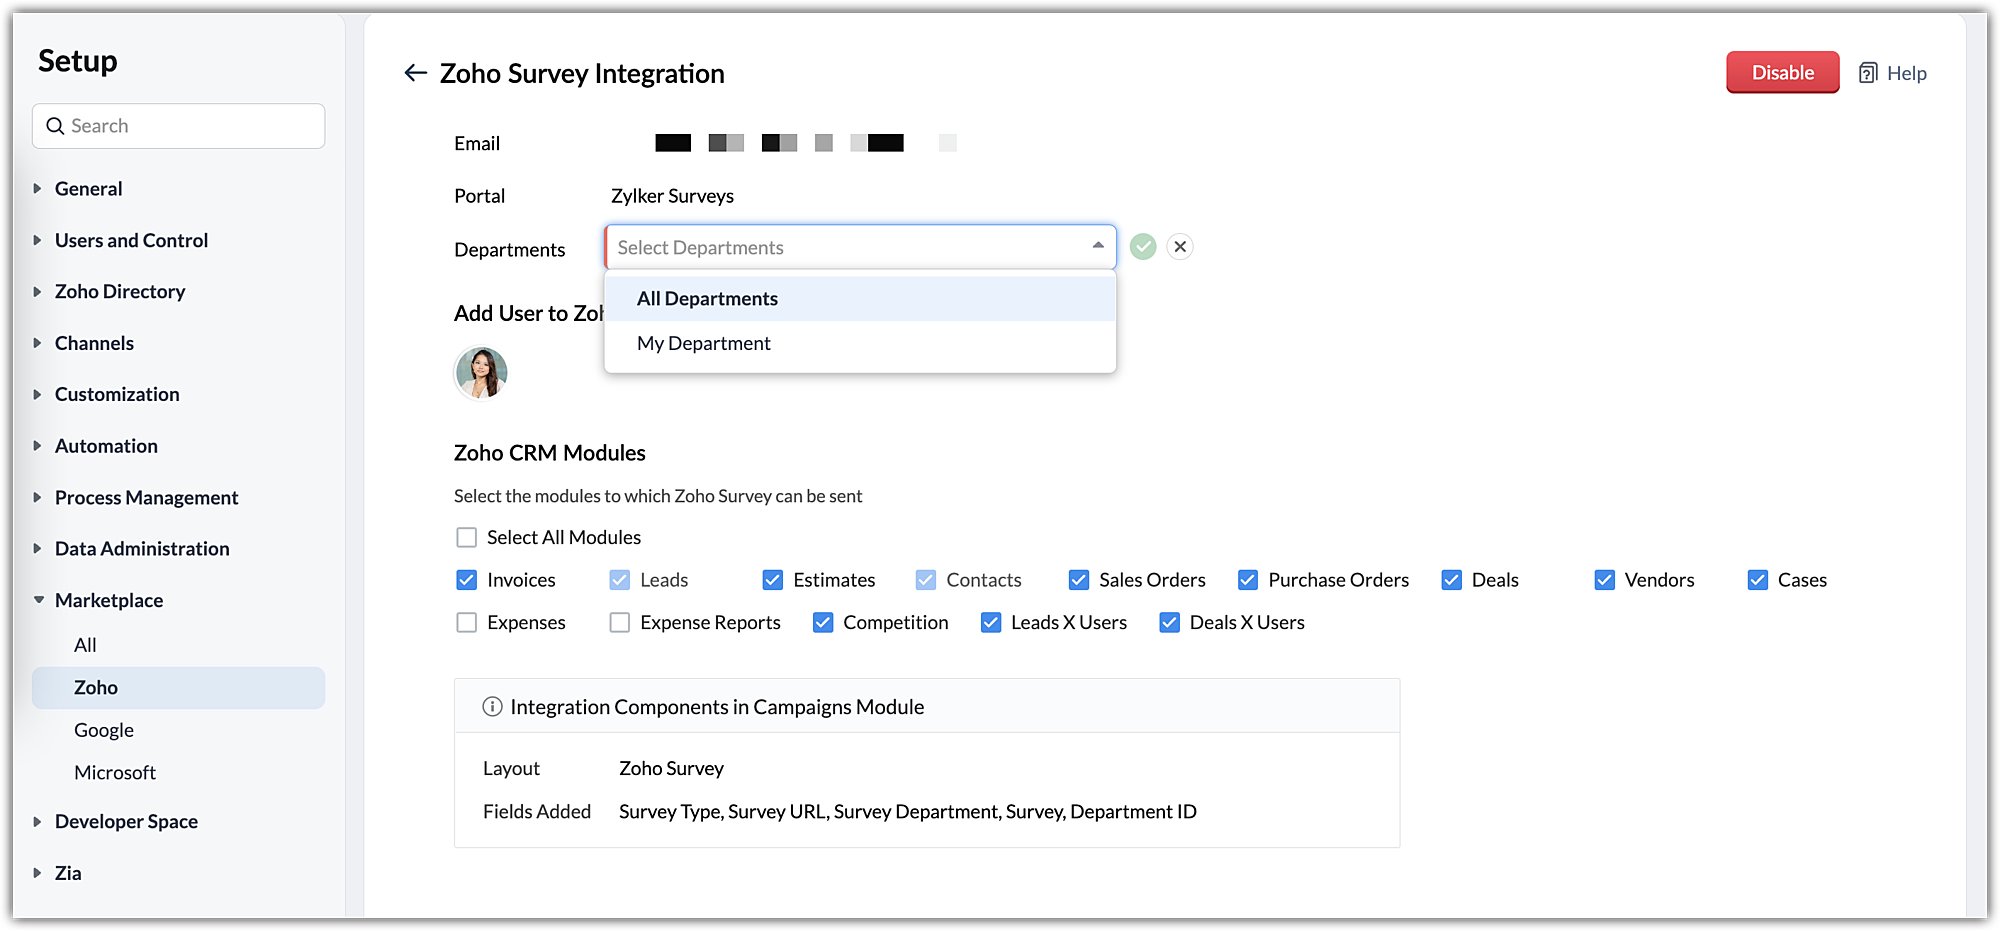Focus the Setup search field
Image resolution: width=2000 pixels, height=931 pixels.
190,126
